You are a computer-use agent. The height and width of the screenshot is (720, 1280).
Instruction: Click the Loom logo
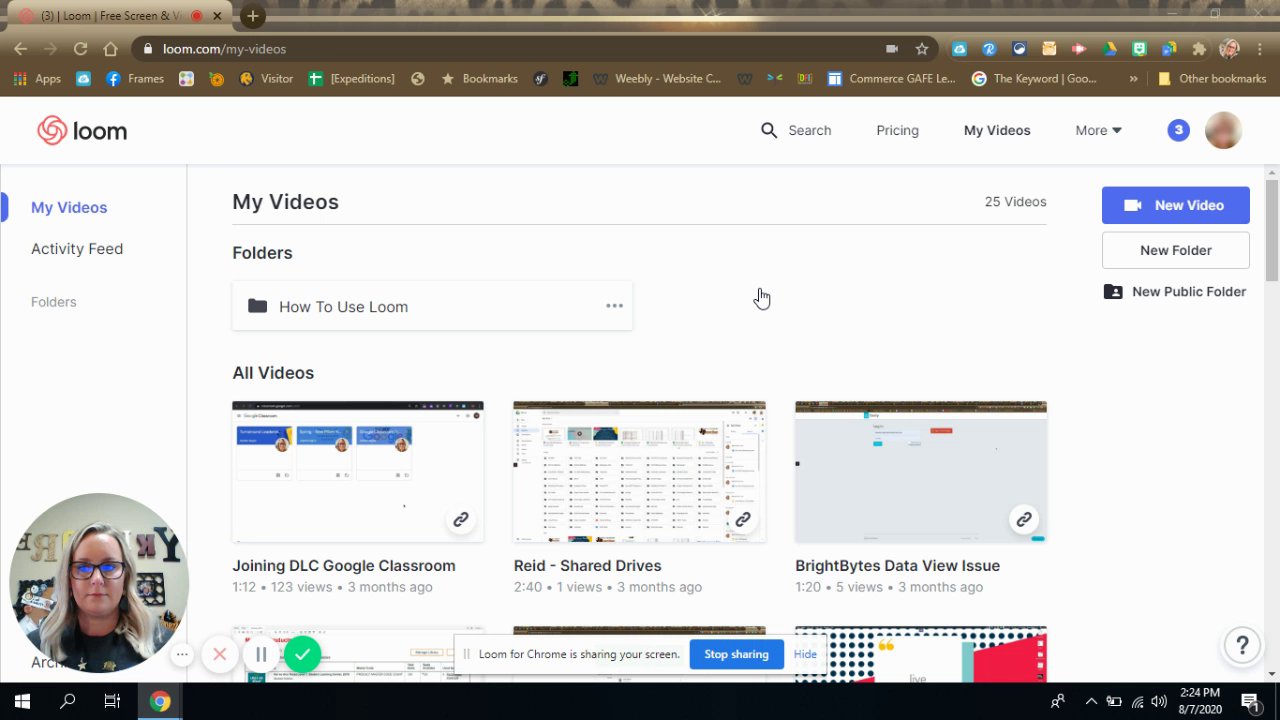pyautogui.click(x=82, y=130)
